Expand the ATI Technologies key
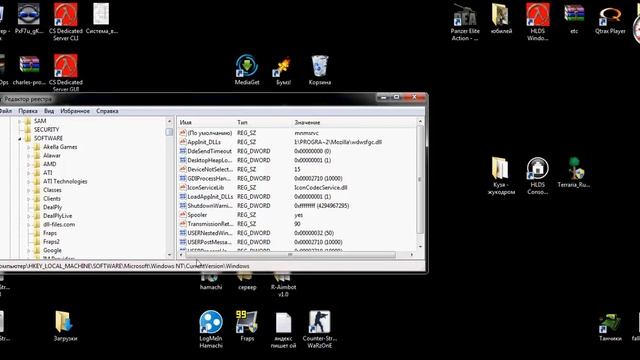Image resolution: width=640 pixels, height=360 pixels. pos(29,182)
